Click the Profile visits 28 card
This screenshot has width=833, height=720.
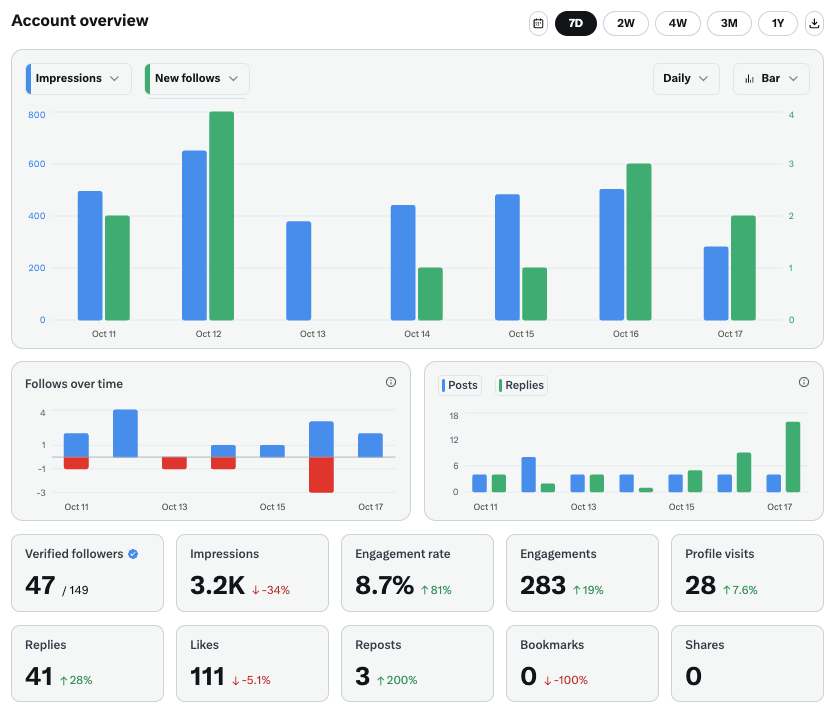coord(747,573)
